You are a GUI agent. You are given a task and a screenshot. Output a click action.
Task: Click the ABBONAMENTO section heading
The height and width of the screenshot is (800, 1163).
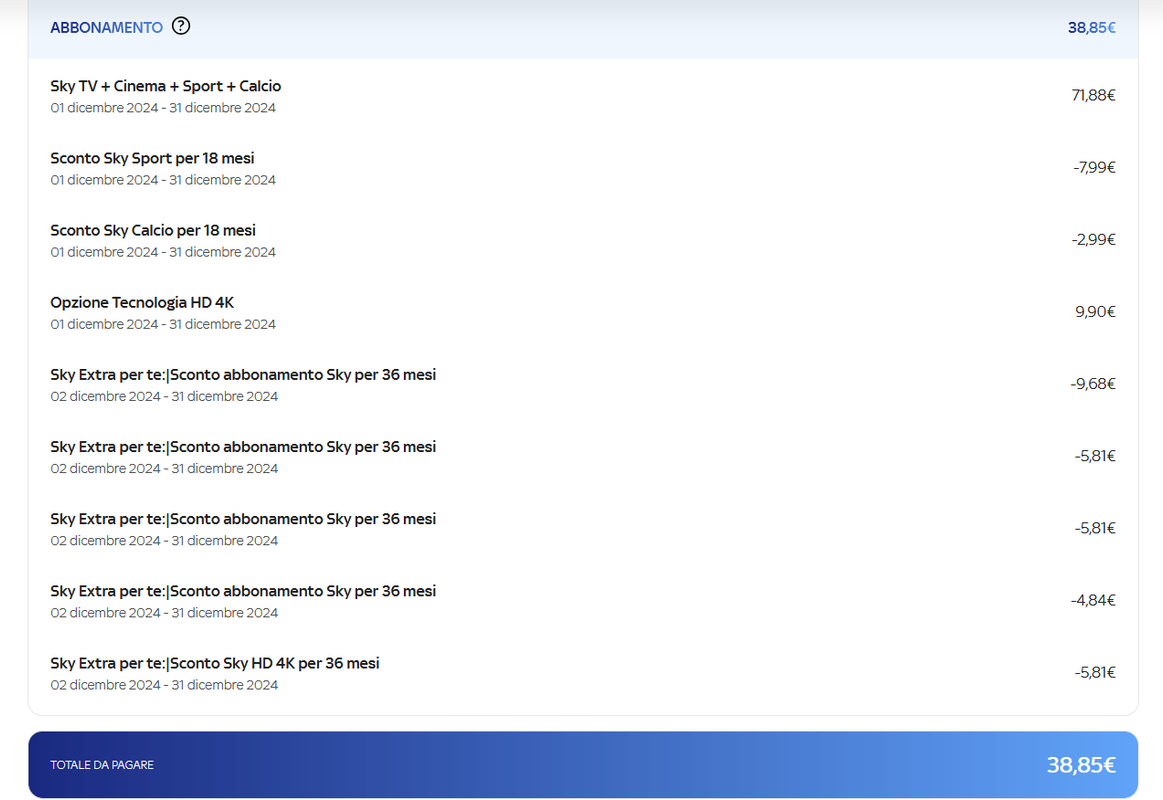(x=106, y=27)
